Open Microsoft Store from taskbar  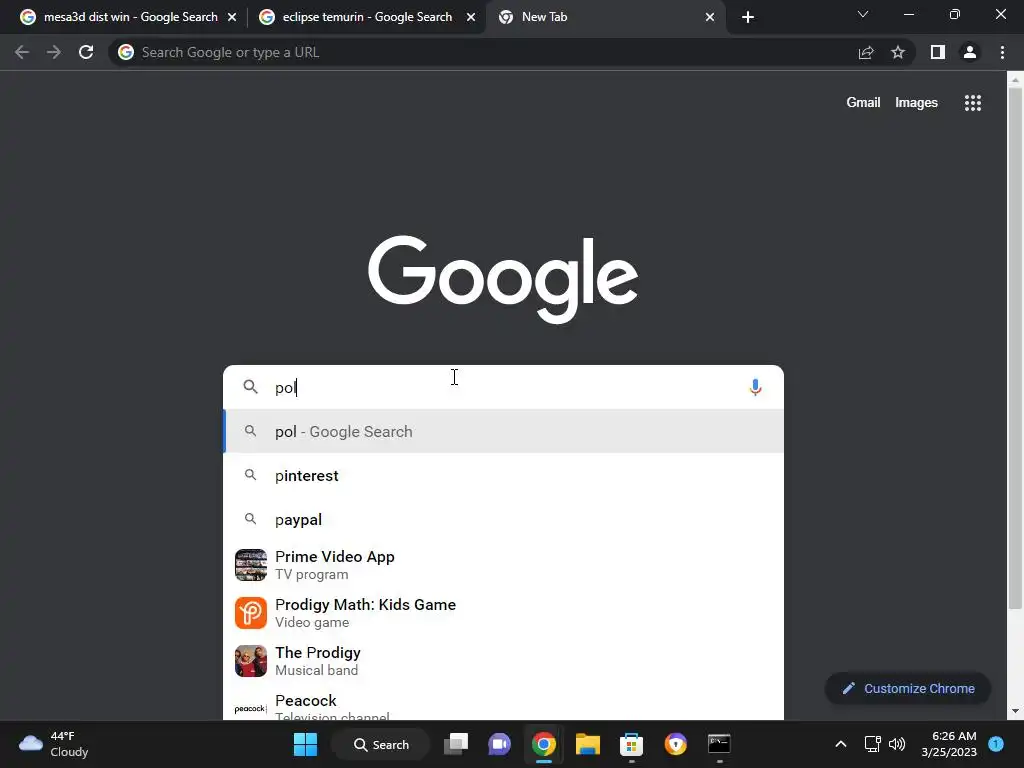[631, 744]
